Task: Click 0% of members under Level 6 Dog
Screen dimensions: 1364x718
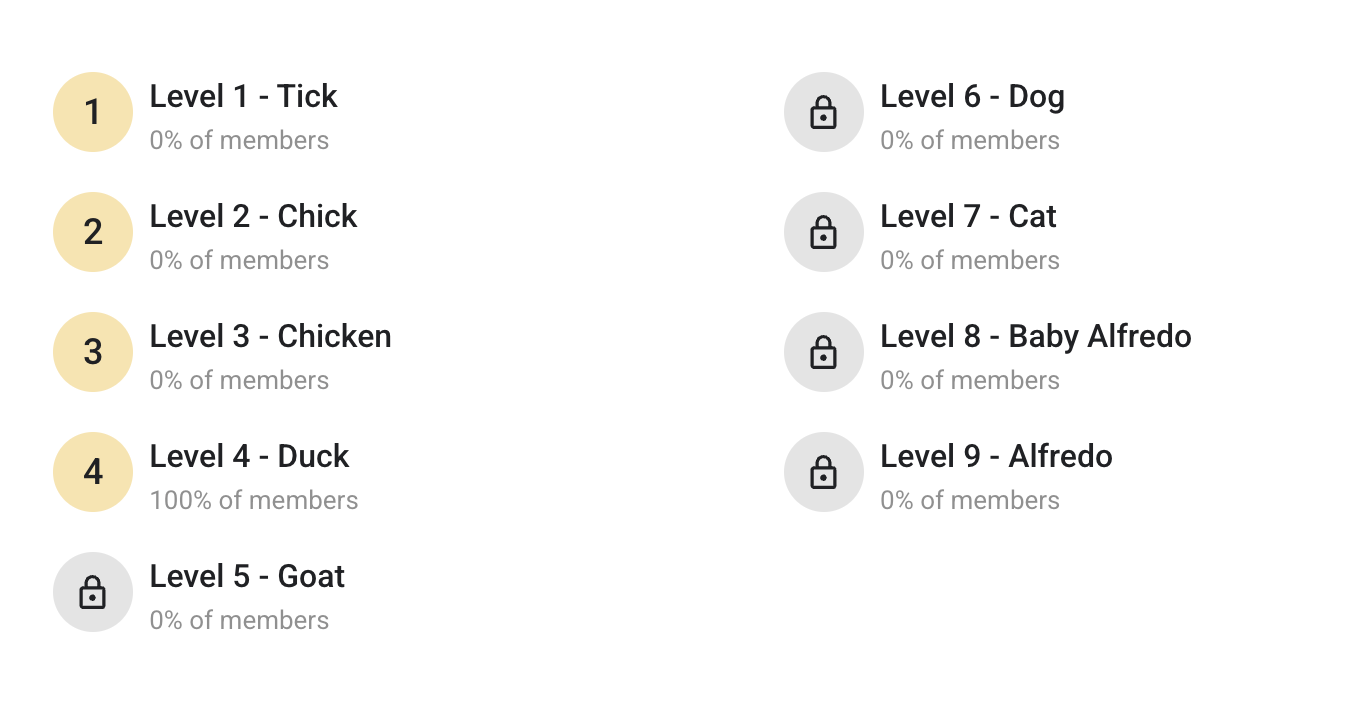Action: pos(970,140)
